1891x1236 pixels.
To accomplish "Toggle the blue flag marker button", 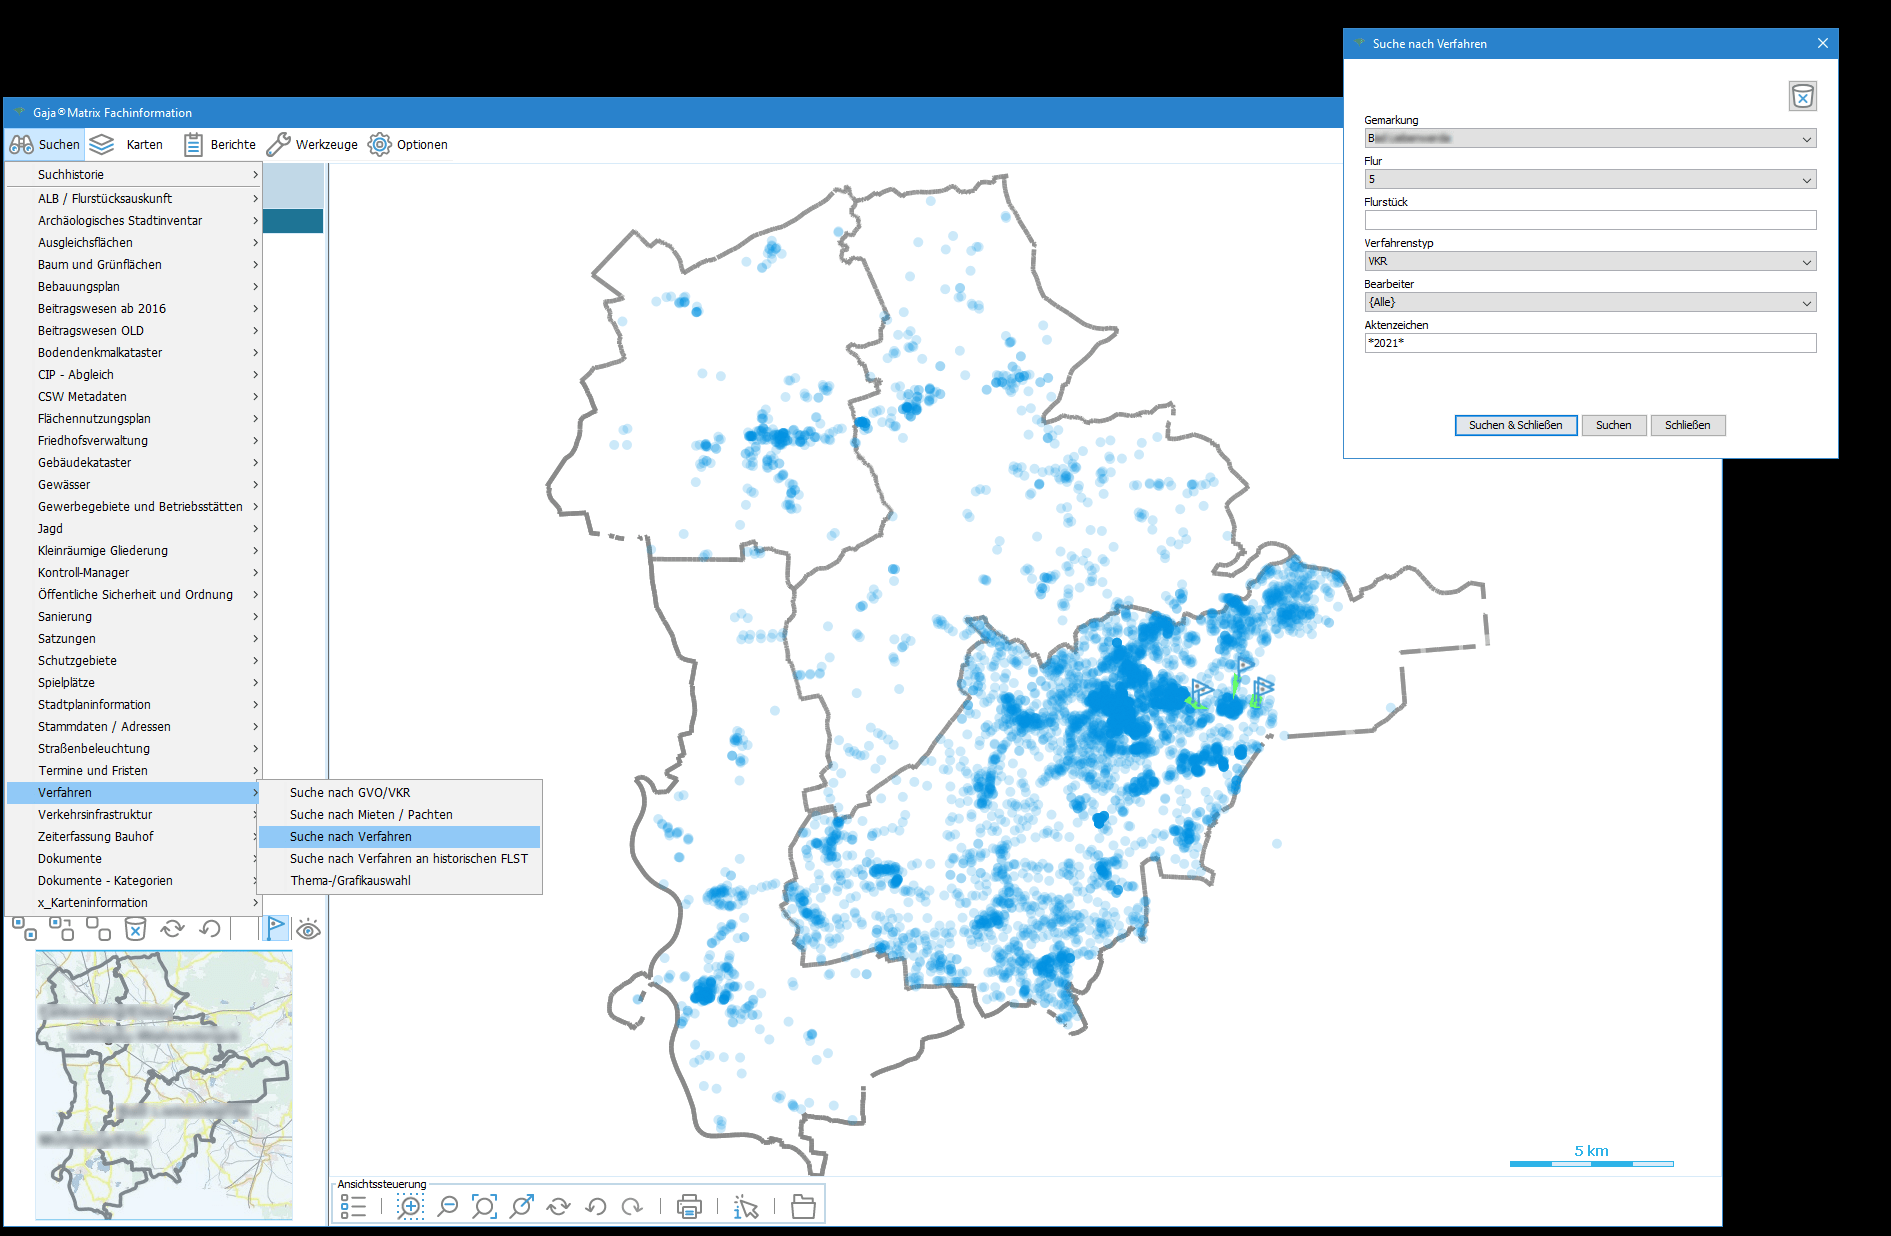I will pyautogui.click(x=276, y=929).
